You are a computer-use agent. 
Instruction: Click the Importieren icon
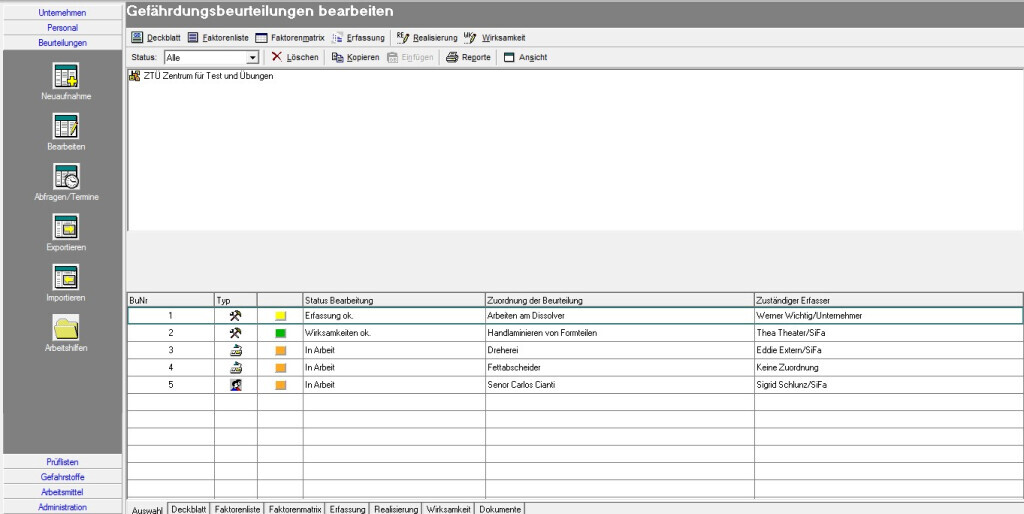[63, 277]
